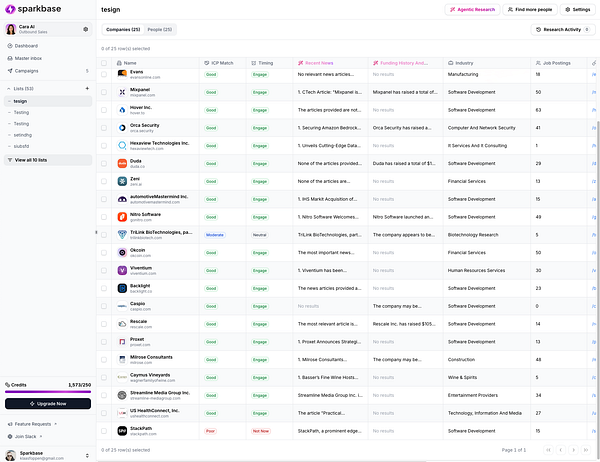Click the TriLink BioTechnologies company logo
Viewport: 600px width, 462px height.
(122, 235)
